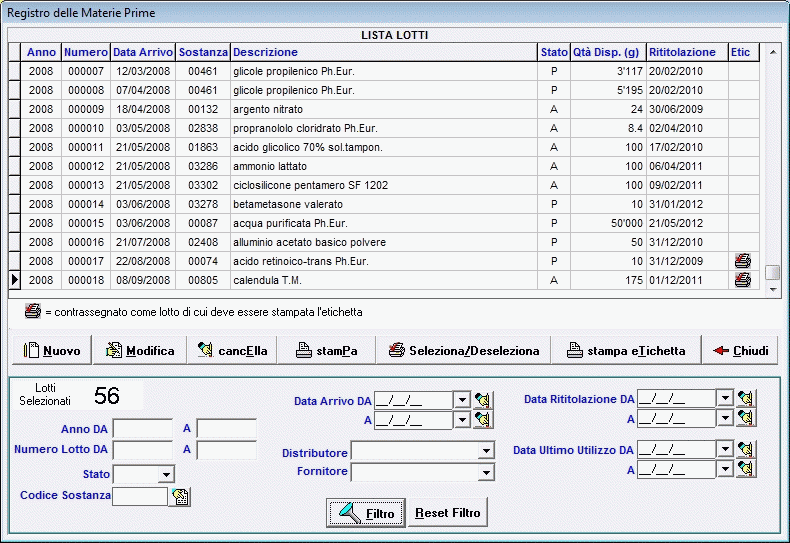Click the Modifica button

point(140,350)
